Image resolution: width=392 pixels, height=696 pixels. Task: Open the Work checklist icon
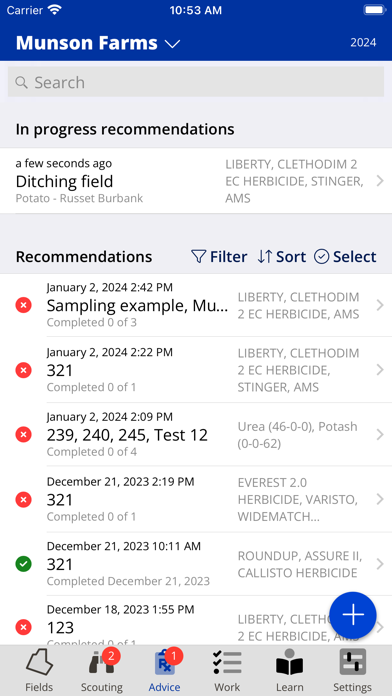pyautogui.click(x=227, y=663)
